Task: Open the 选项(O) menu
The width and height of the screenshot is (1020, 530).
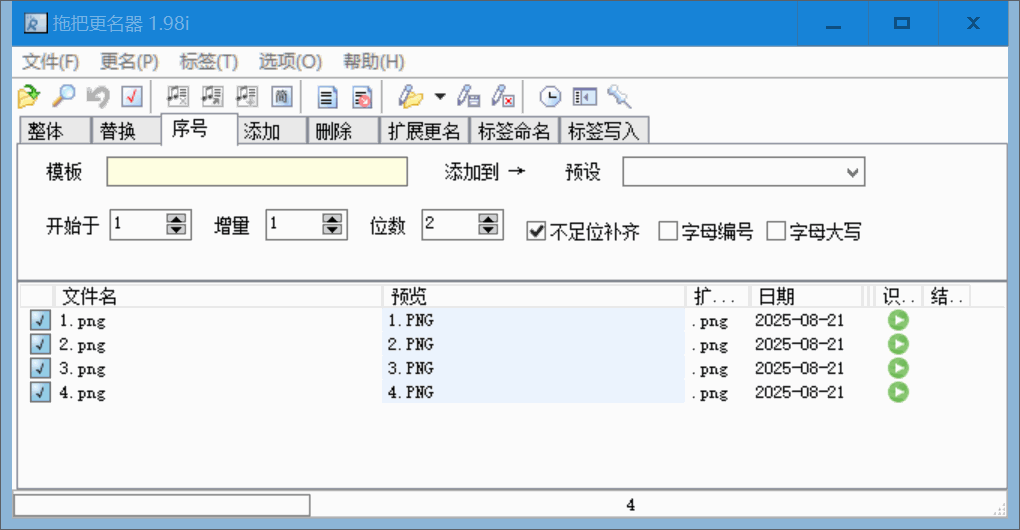Action: pos(290,62)
